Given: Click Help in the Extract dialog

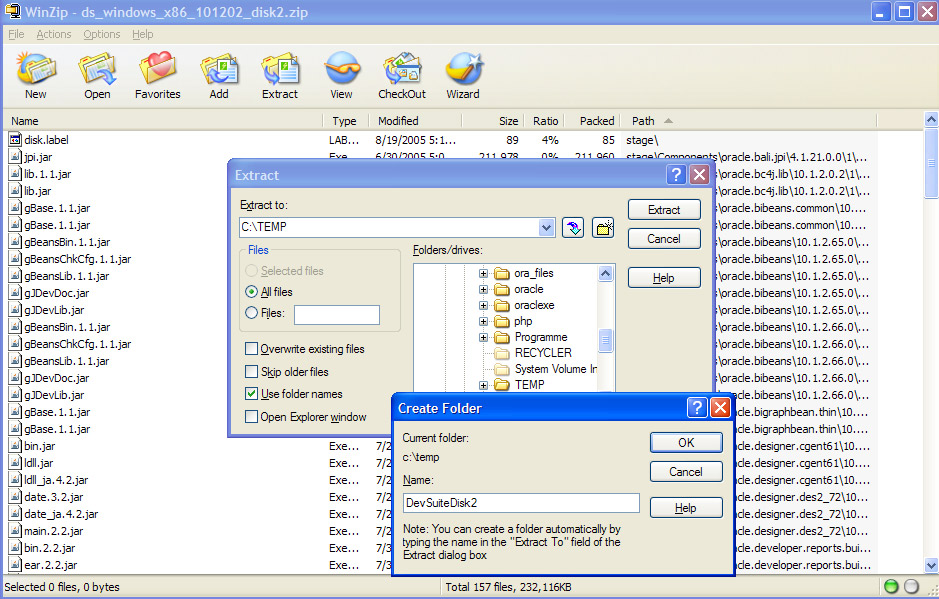Looking at the screenshot, I should 664,278.
